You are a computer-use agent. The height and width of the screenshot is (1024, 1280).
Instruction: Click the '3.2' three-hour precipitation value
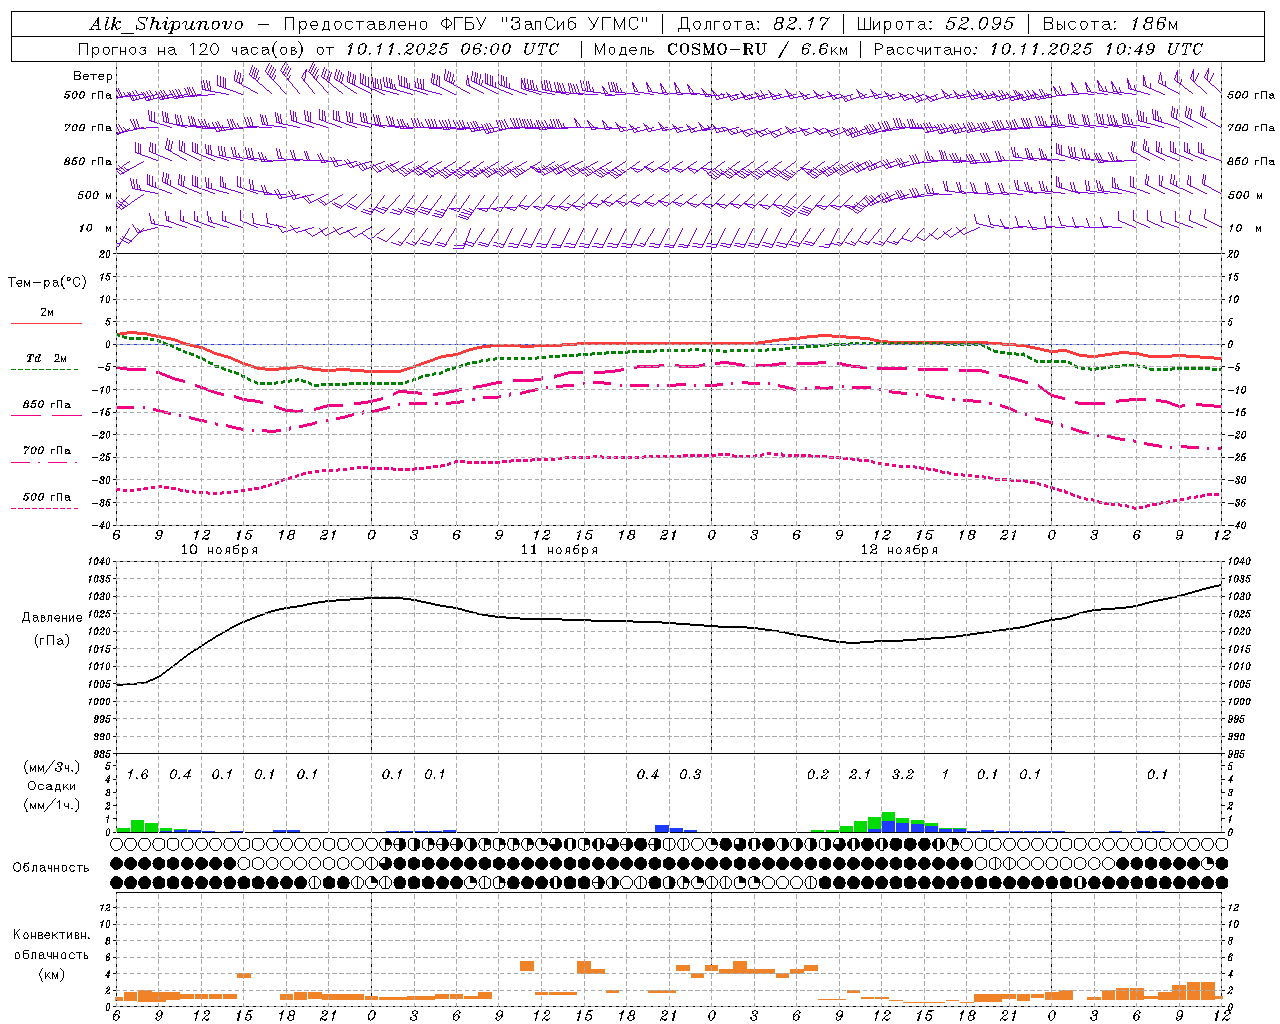click(903, 775)
